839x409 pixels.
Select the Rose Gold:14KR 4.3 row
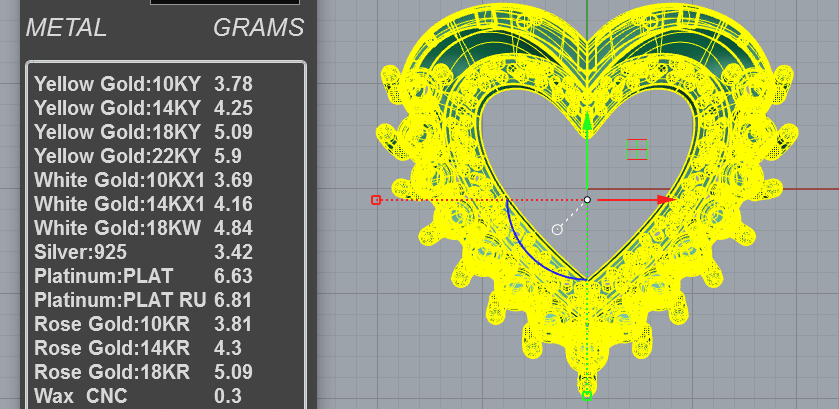138,349
